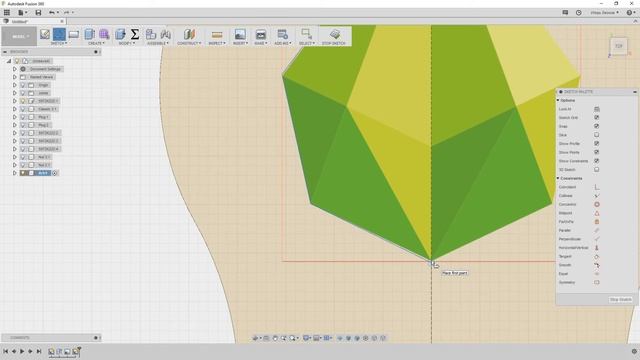Toggle the Sketch Grid checkbox

[596, 118]
